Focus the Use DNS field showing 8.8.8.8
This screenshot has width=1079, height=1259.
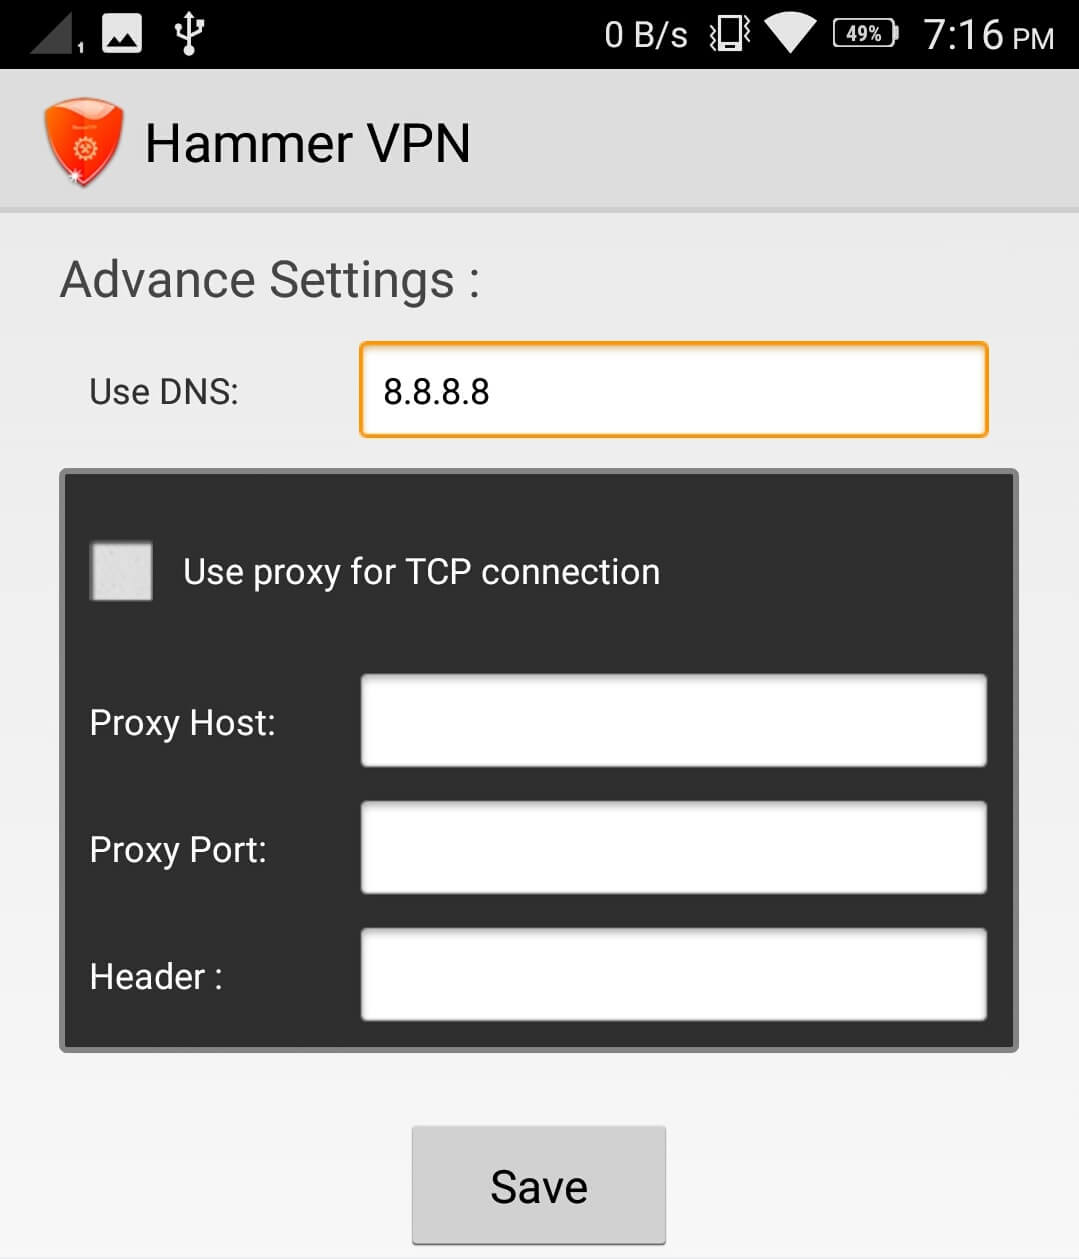674,390
